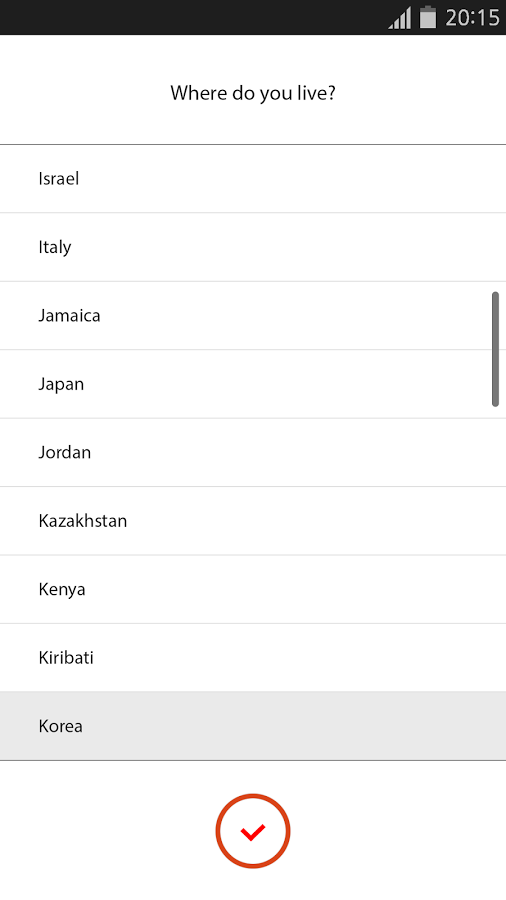
Task: Tap the battery icon in status bar
Action: pos(428,17)
